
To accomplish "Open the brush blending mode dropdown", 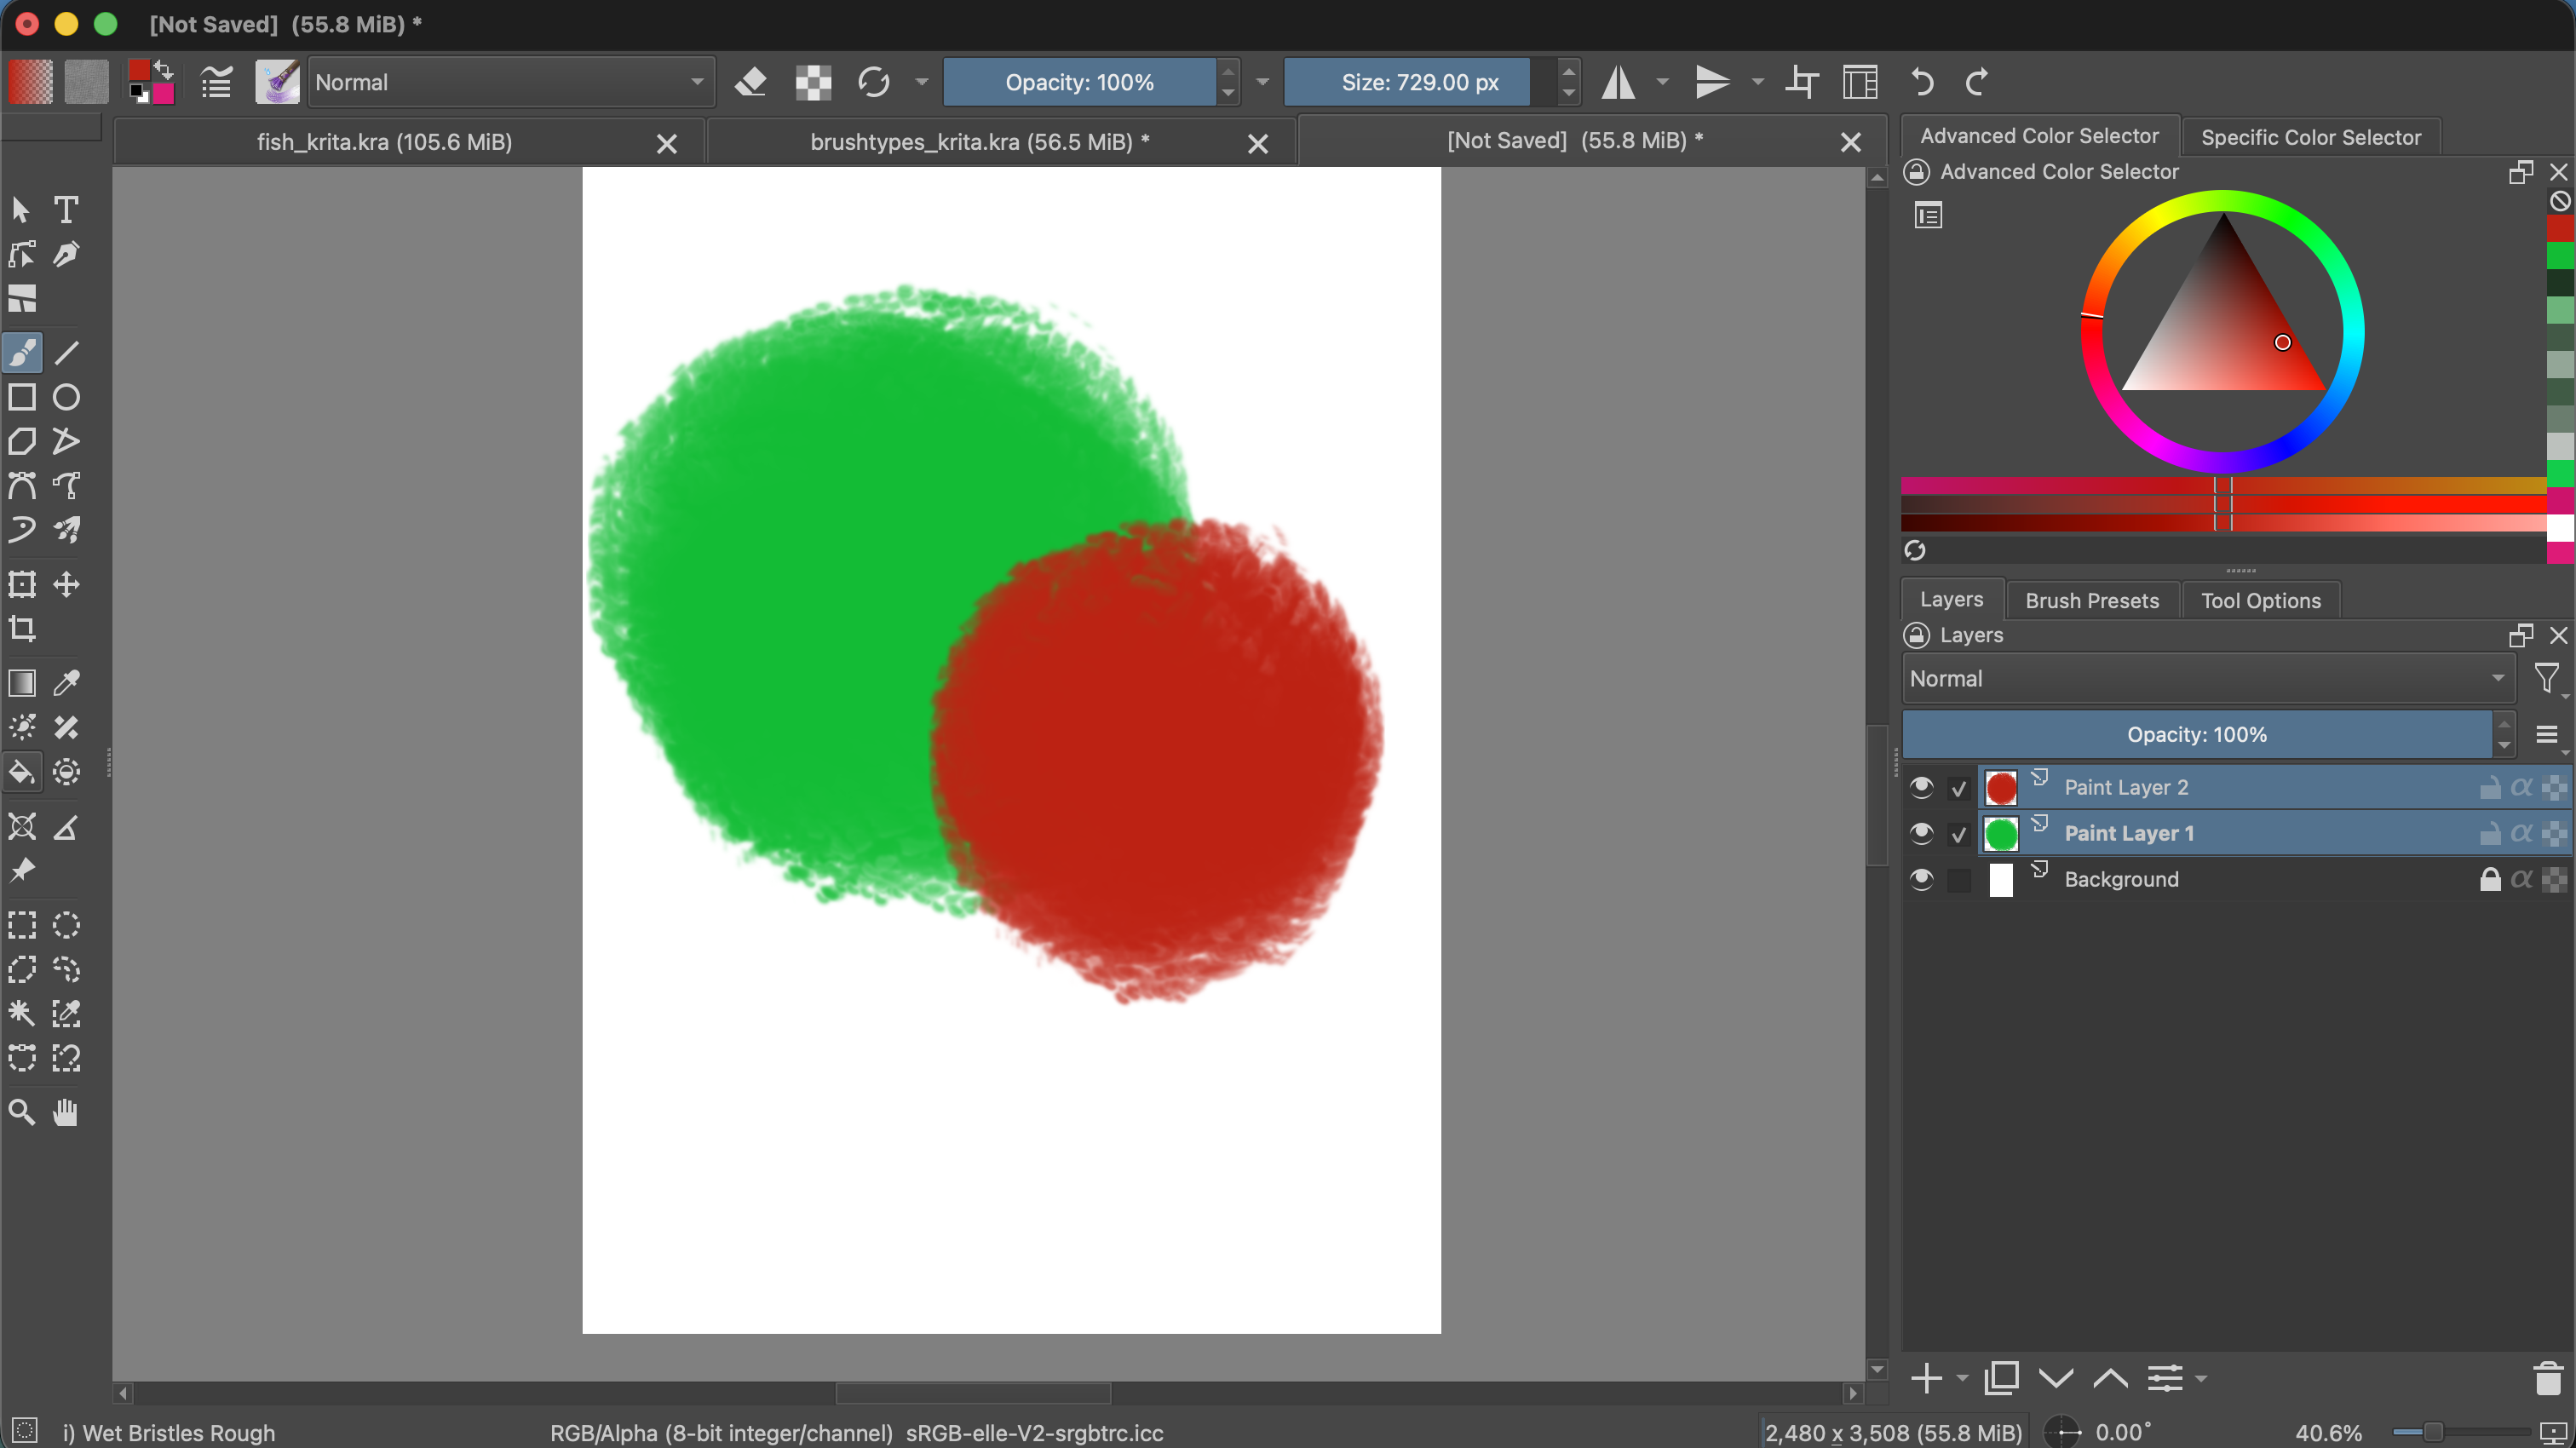I will [511, 82].
